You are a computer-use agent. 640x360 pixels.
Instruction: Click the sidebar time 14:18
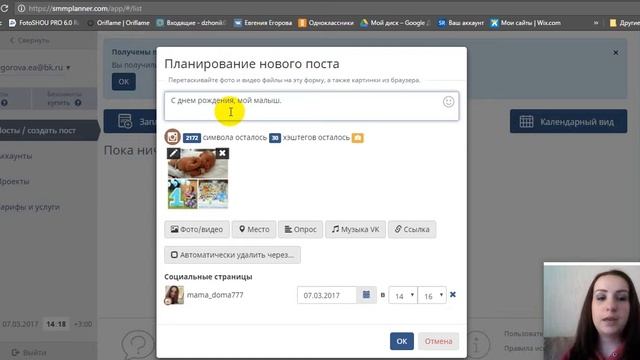click(56, 324)
